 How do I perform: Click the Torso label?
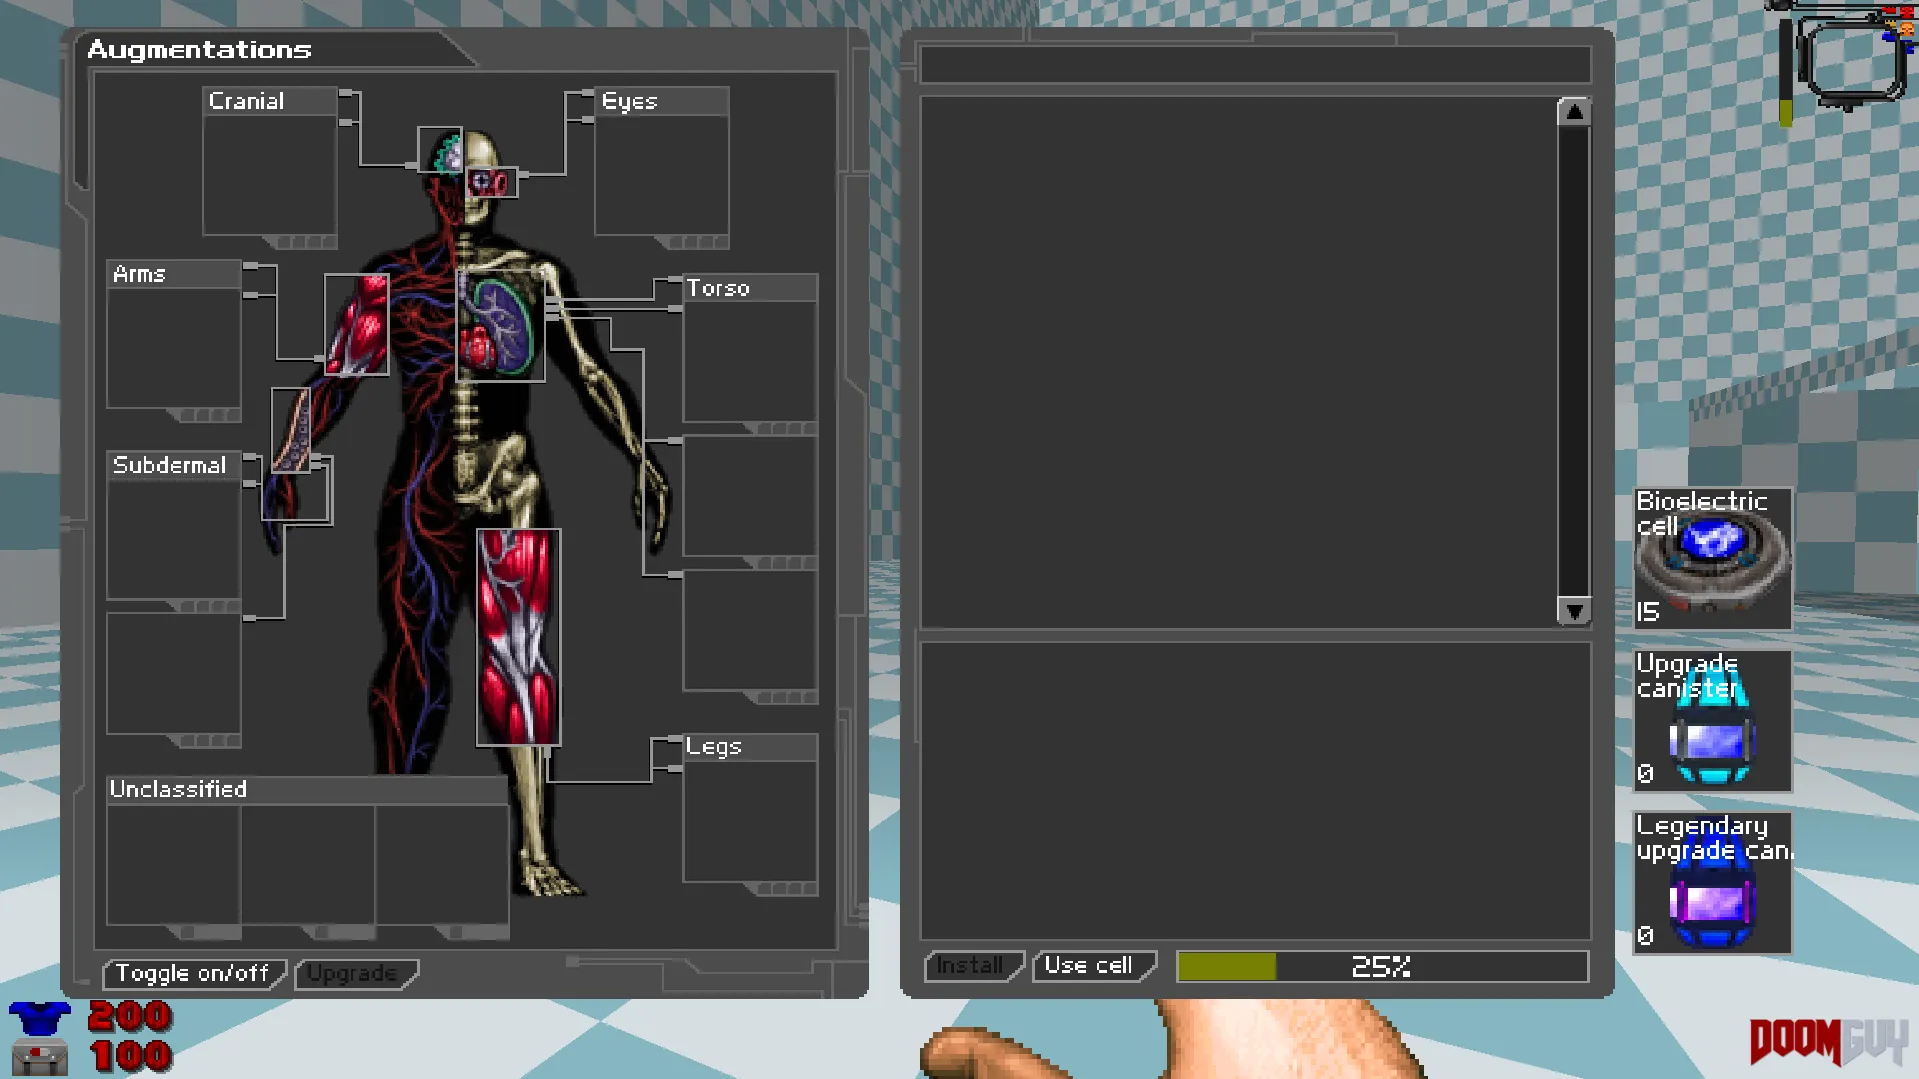(x=718, y=288)
